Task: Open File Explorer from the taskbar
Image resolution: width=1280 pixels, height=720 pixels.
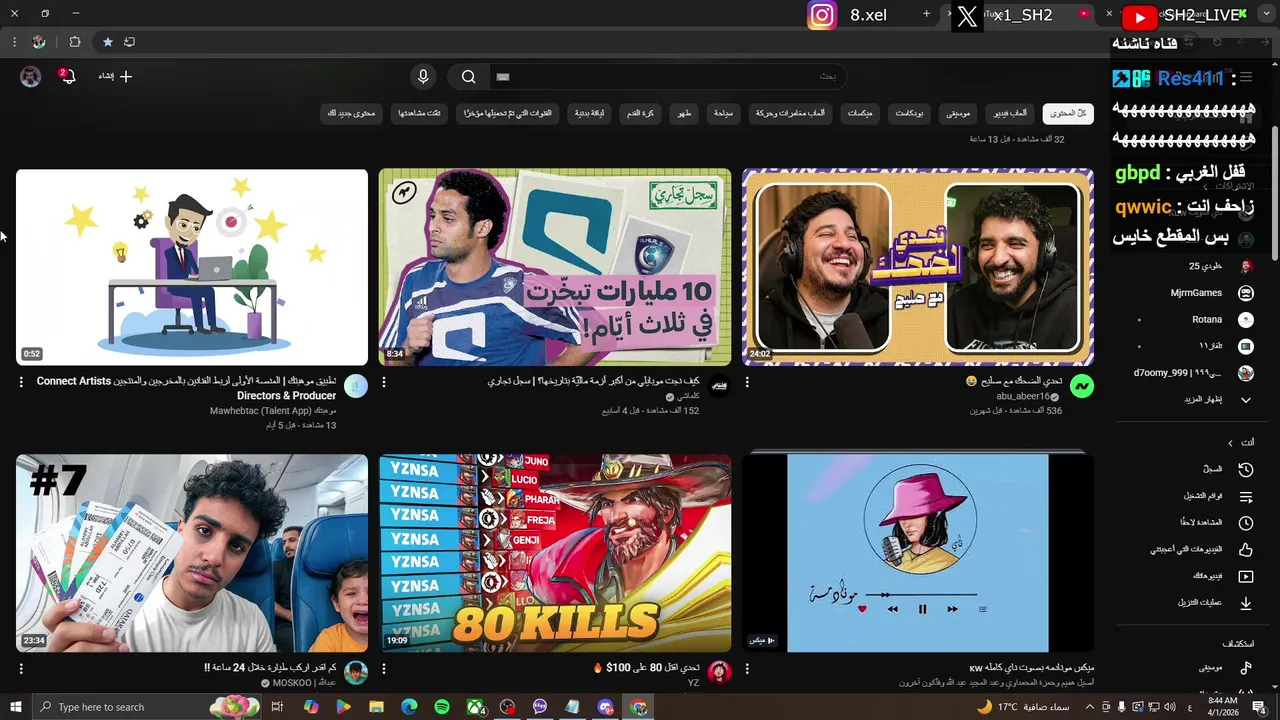Action: click(376, 707)
